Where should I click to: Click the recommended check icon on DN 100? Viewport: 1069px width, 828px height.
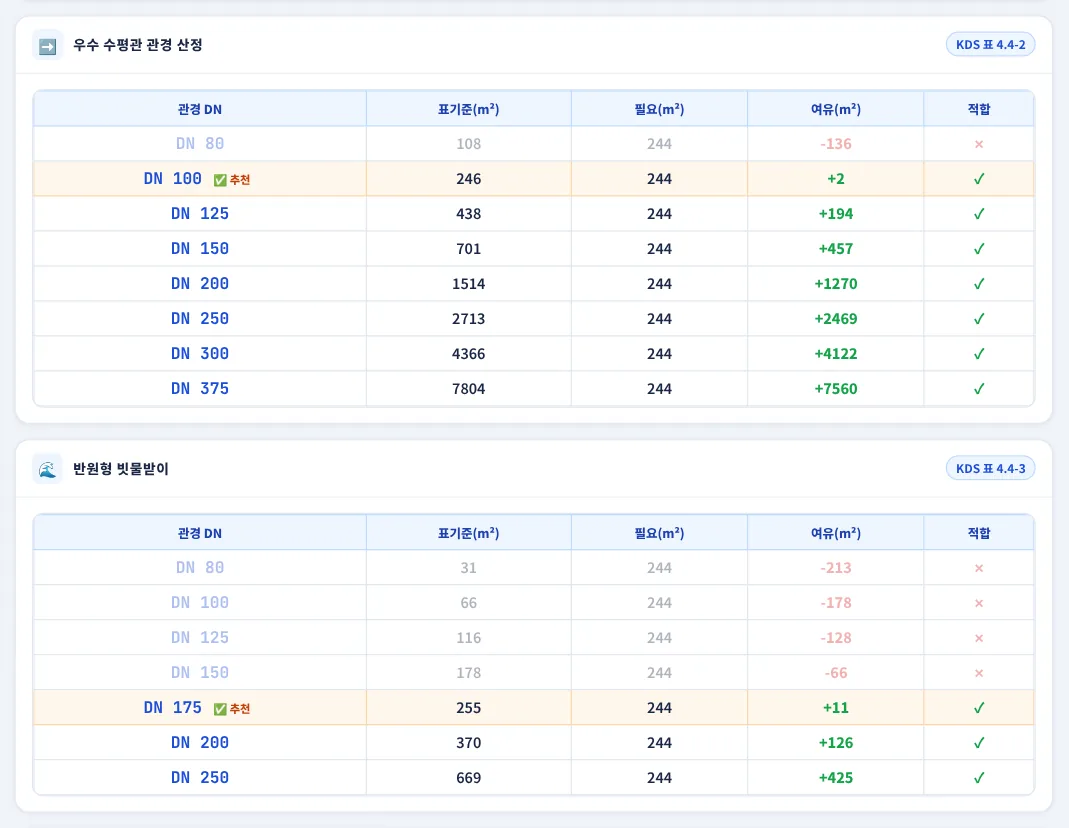(x=220, y=180)
